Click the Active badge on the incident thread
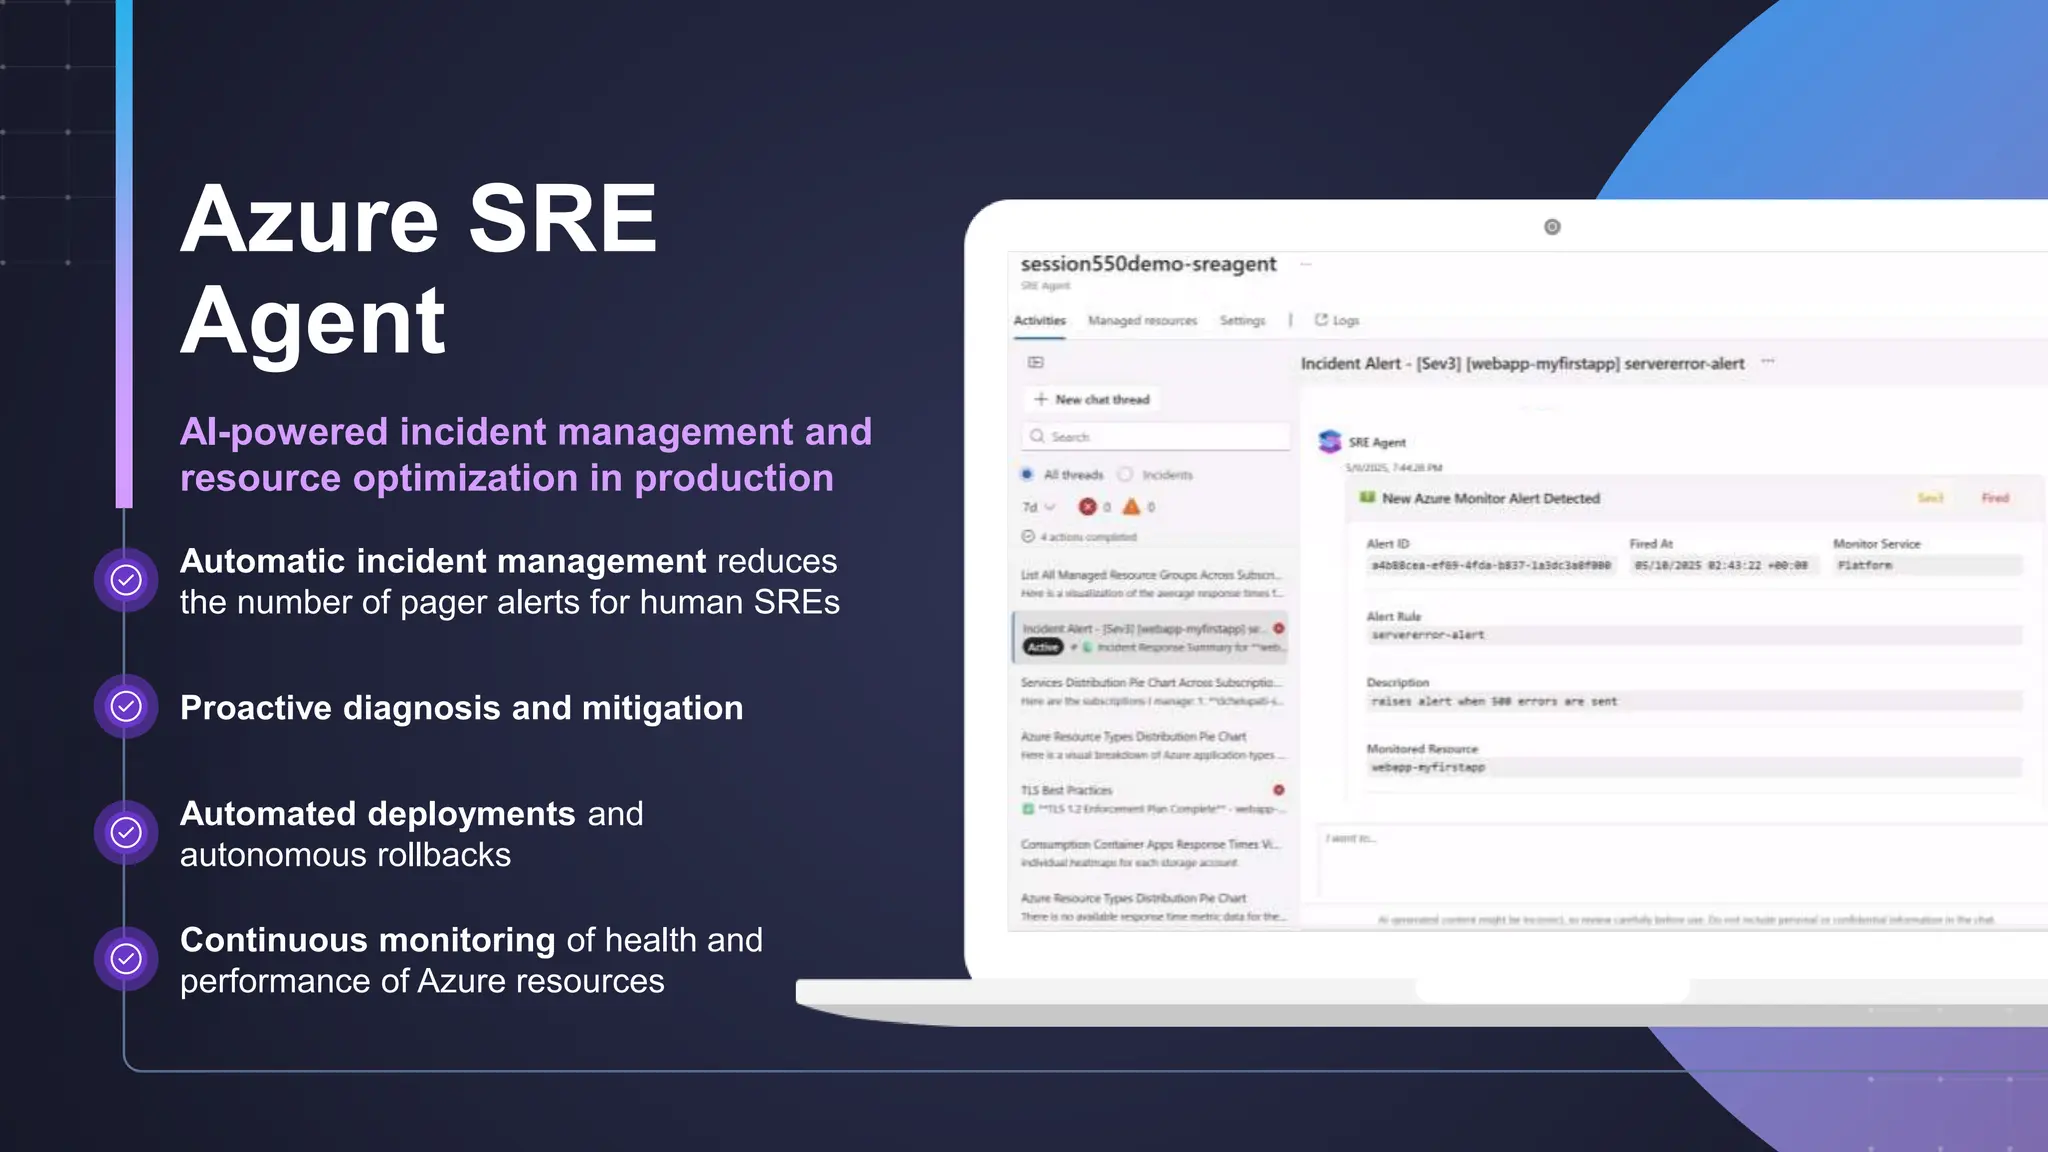This screenshot has width=2048, height=1152. pyautogui.click(x=1042, y=647)
